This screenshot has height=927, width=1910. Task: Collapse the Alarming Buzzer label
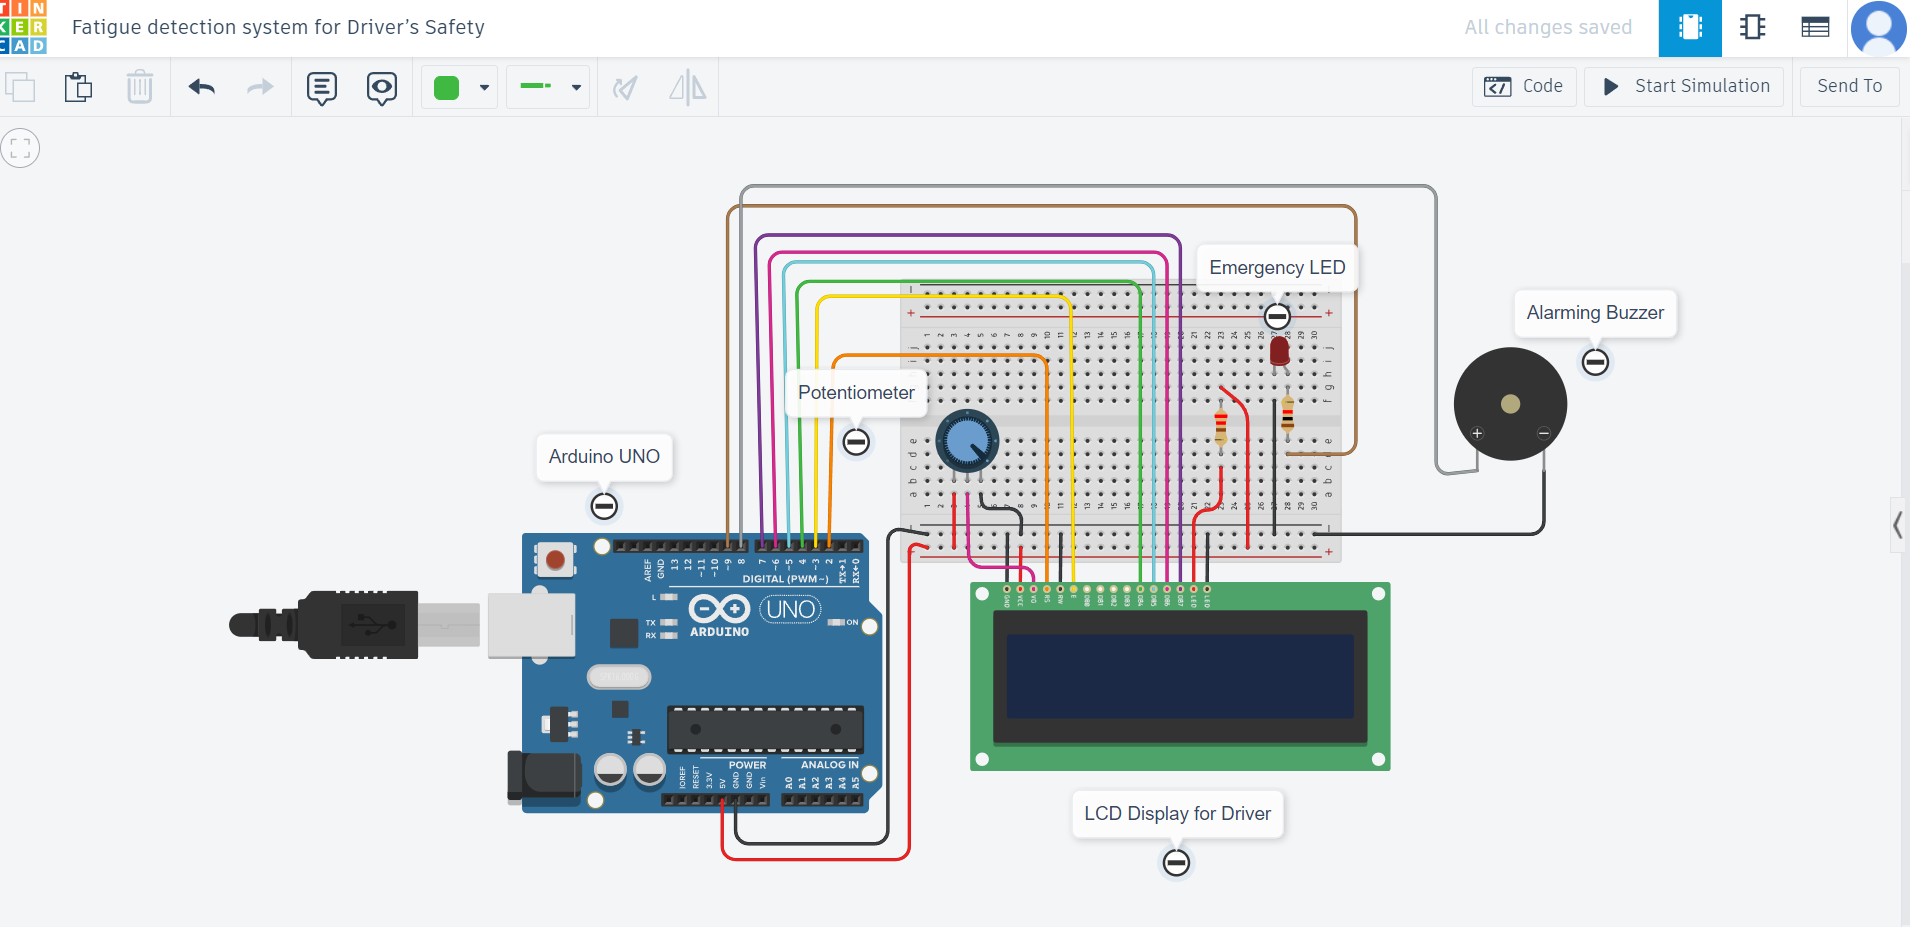[1594, 361]
